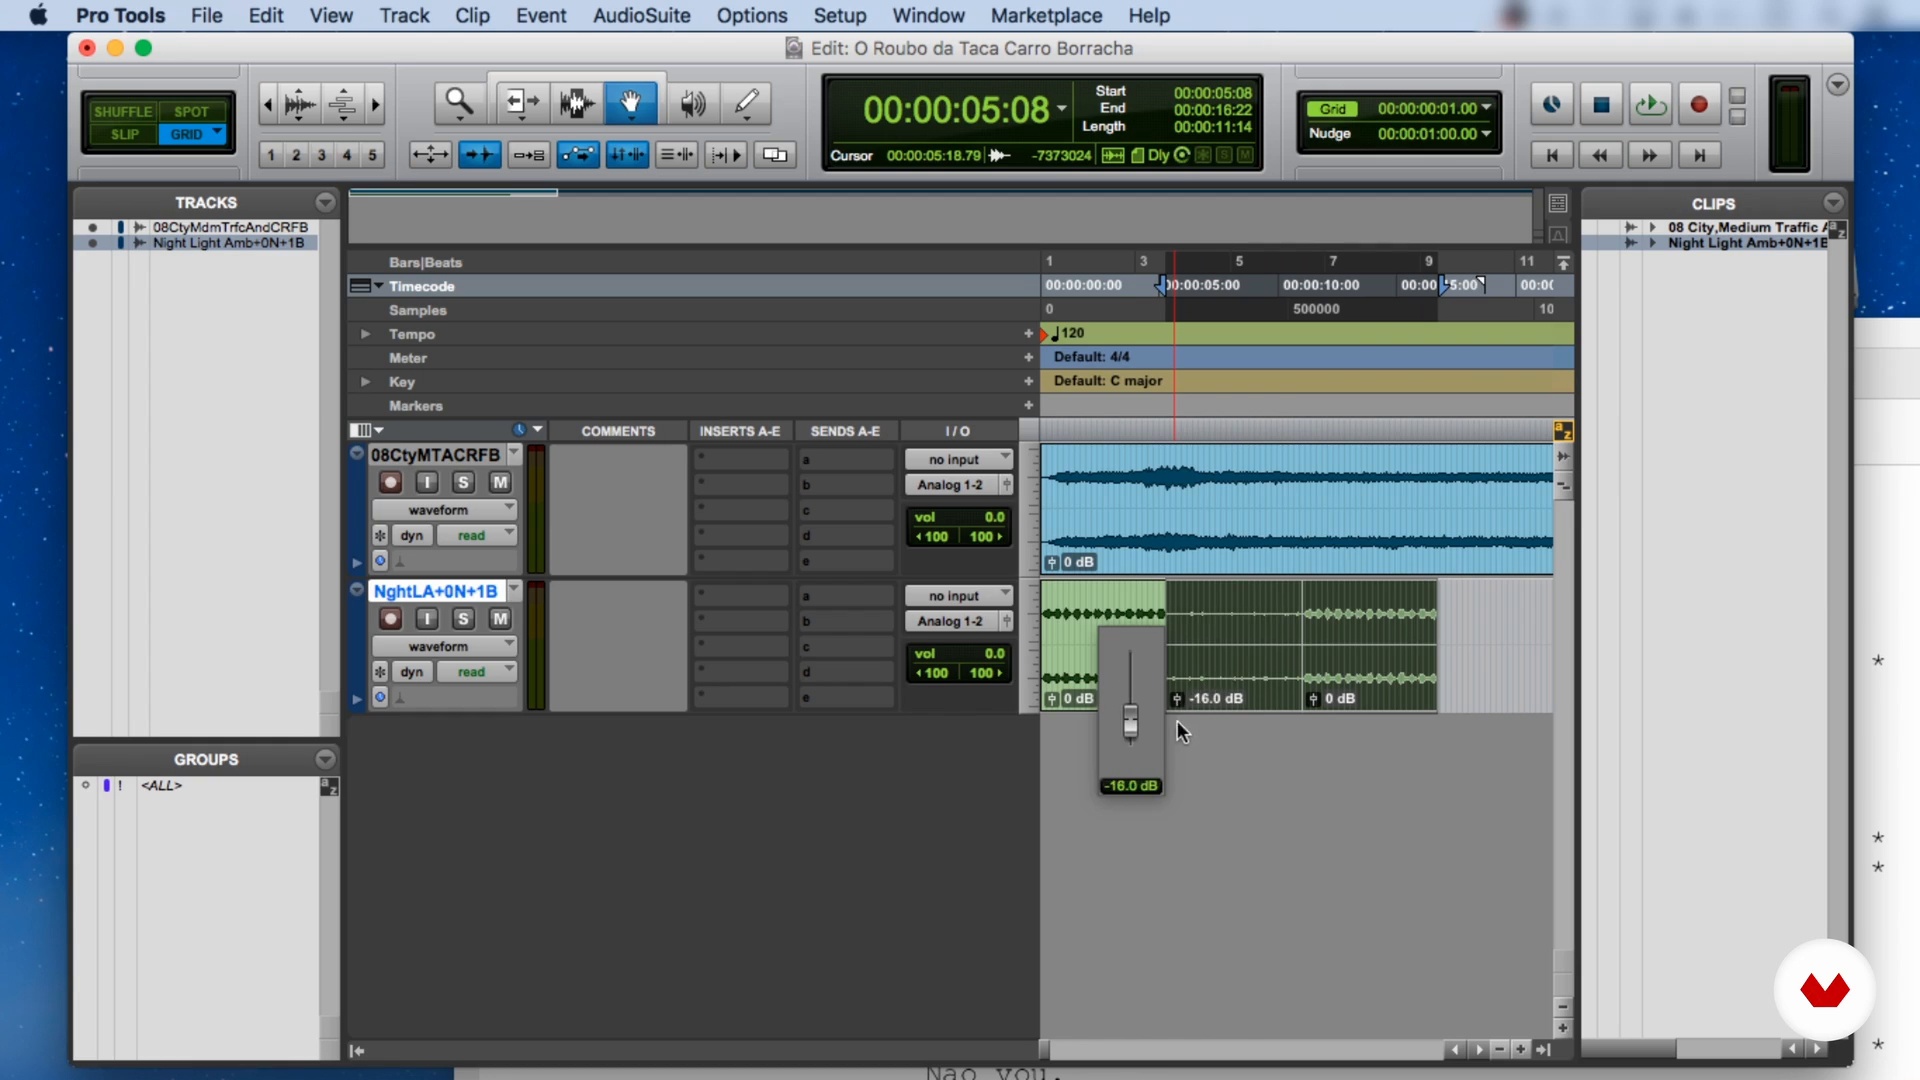1920x1080 pixels.
Task: Open waveform view selector on 08CtyMTACRFB
Action: pyautogui.click(x=444, y=510)
